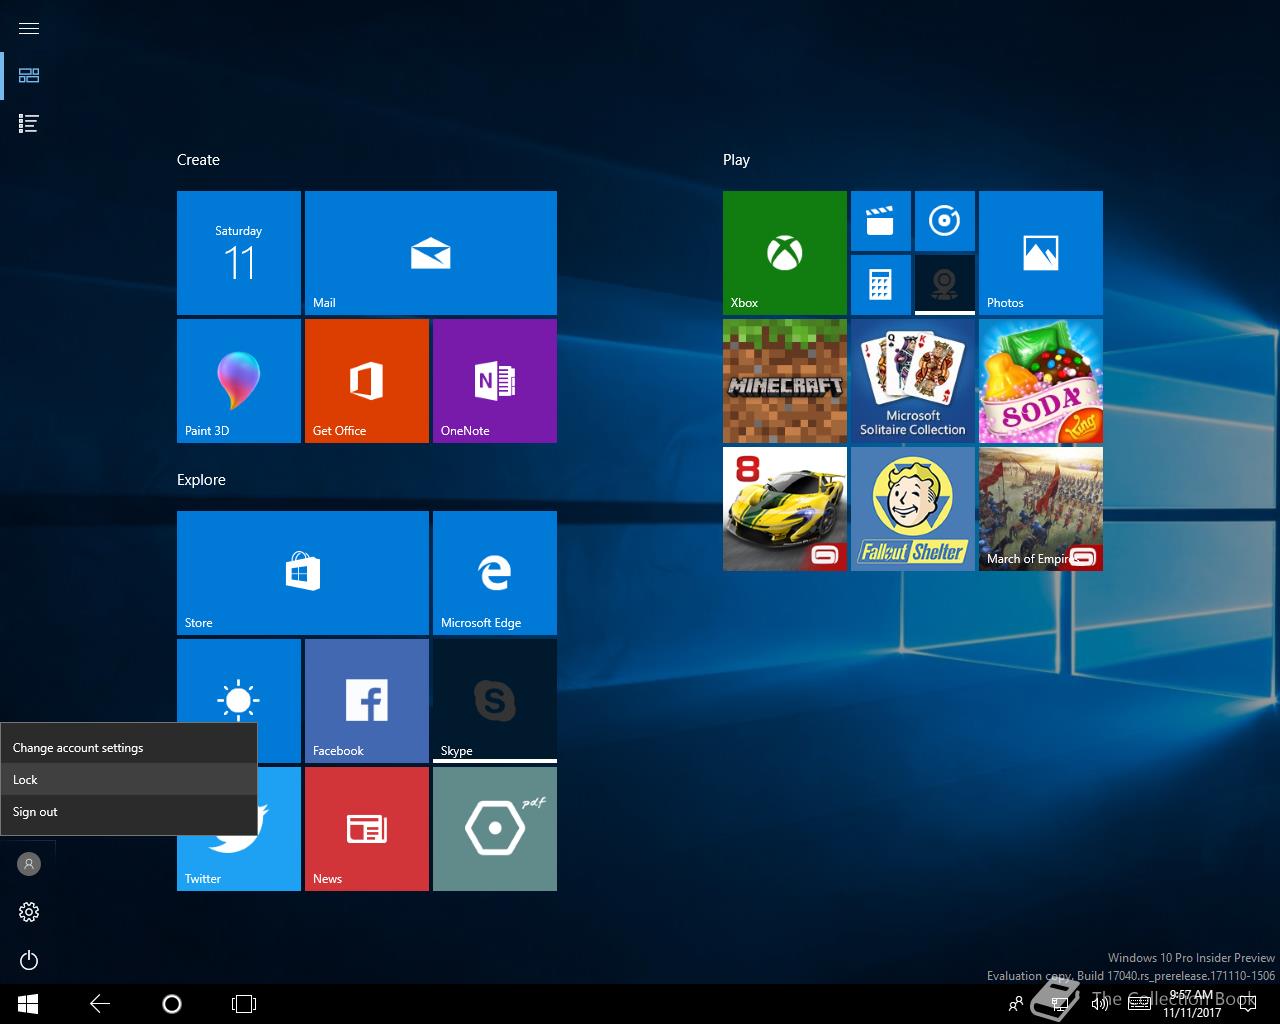Open the volume speaker icon

coord(1100,1004)
